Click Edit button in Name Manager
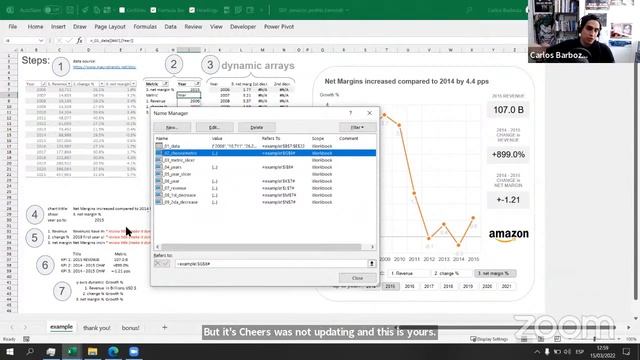 point(214,127)
